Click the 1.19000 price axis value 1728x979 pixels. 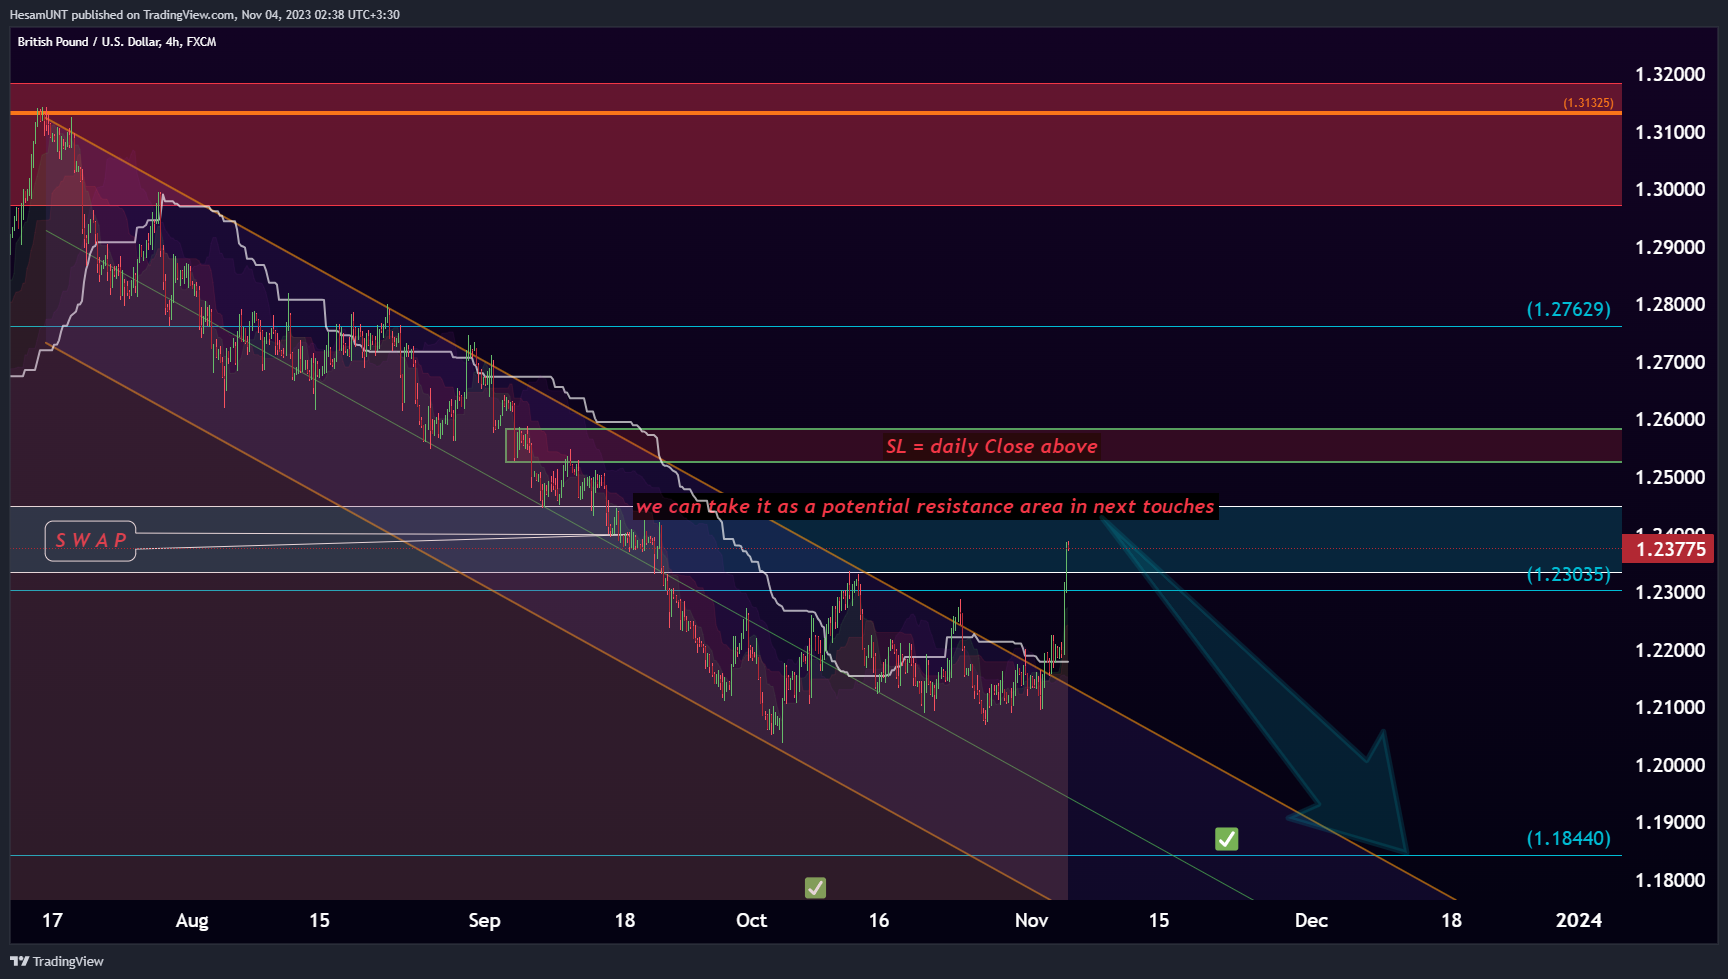[x=1670, y=822]
